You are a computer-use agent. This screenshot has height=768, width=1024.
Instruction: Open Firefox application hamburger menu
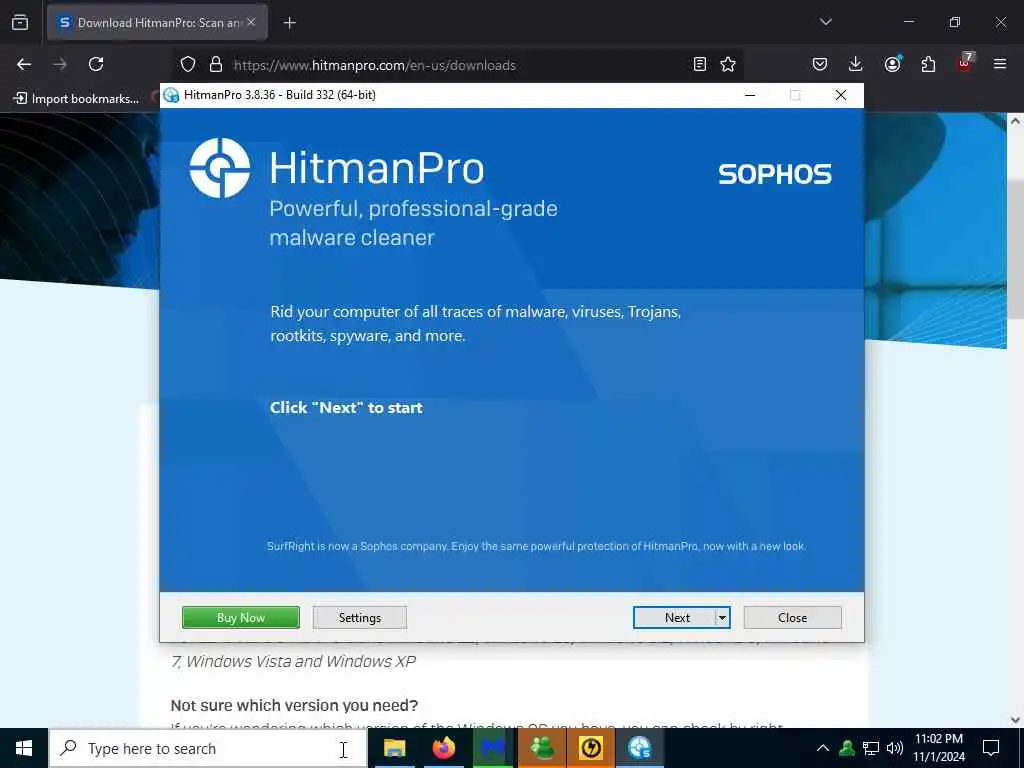pos(1000,64)
